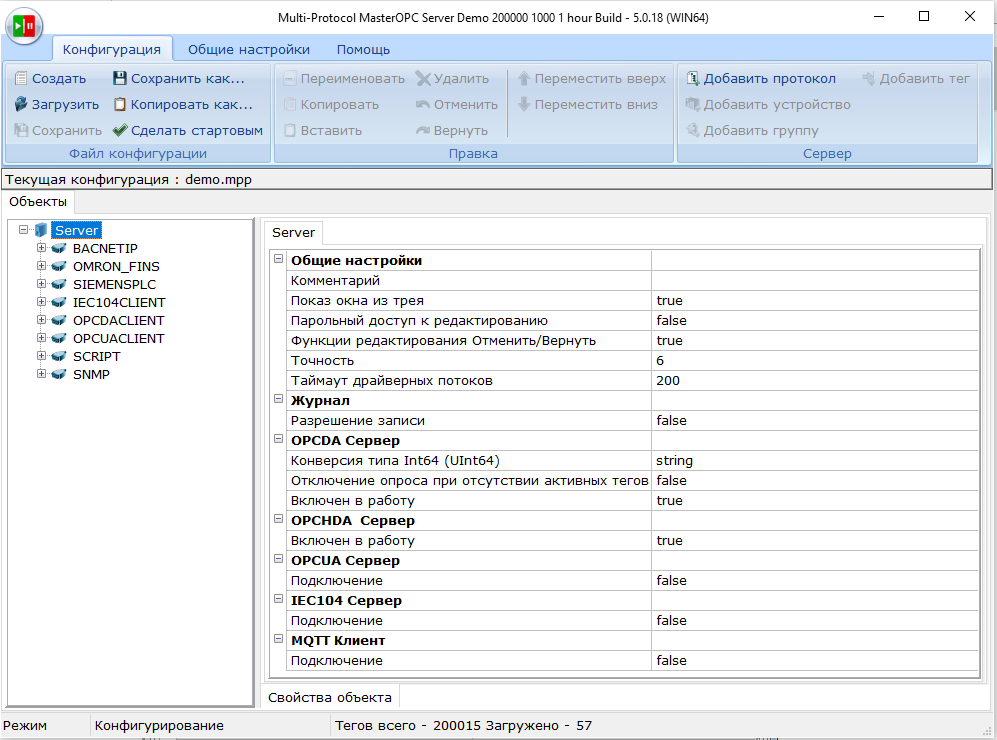Viewport: 997px width, 740px height.
Task: Collapse the MQTT Клиент property section
Action: coord(278,639)
